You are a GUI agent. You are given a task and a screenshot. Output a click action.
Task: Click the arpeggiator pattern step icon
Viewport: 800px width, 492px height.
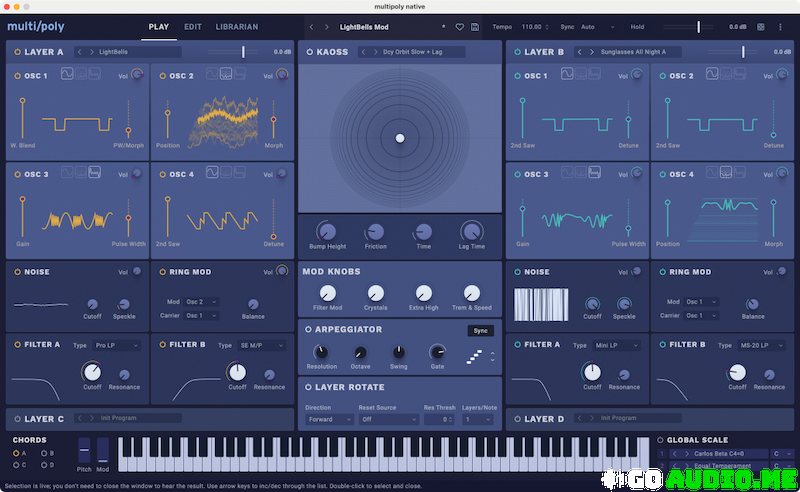(x=474, y=357)
